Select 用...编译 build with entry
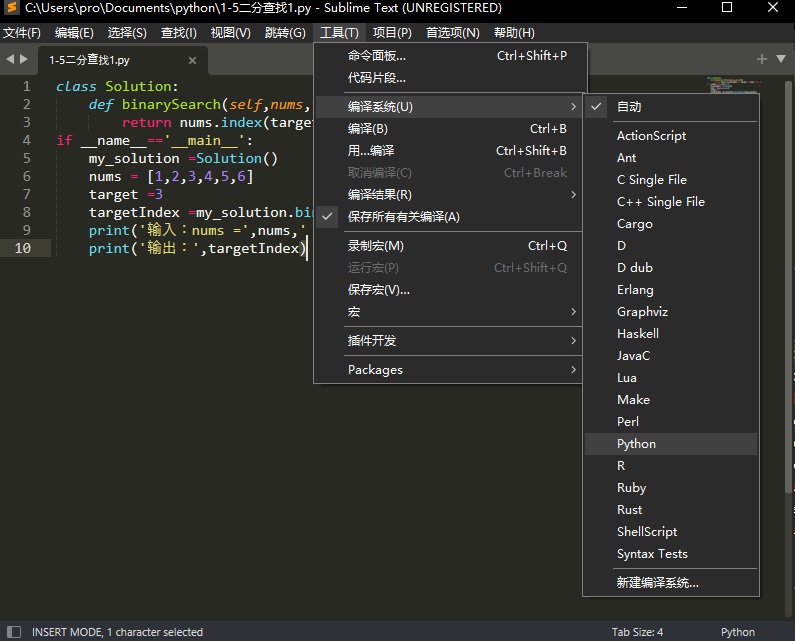The image size is (795, 641). tap(449, 151)
